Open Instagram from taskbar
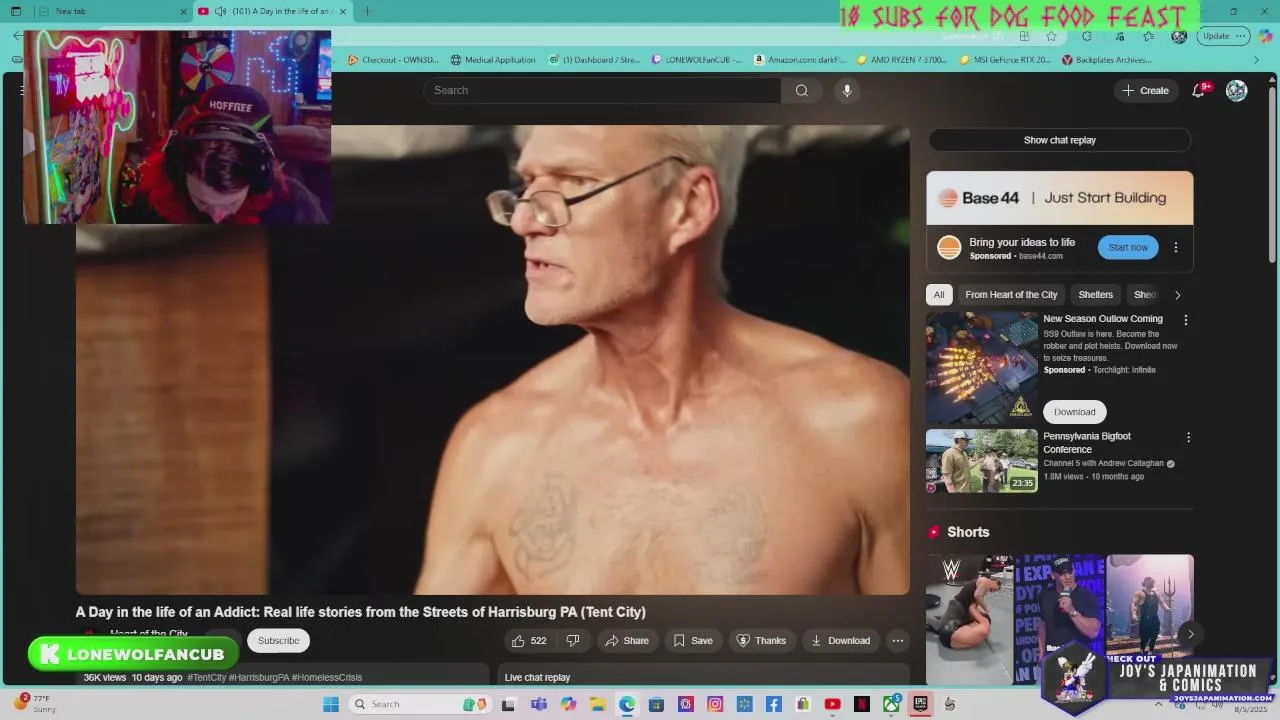Viewport: 1280px width, 720px height. 714,704
